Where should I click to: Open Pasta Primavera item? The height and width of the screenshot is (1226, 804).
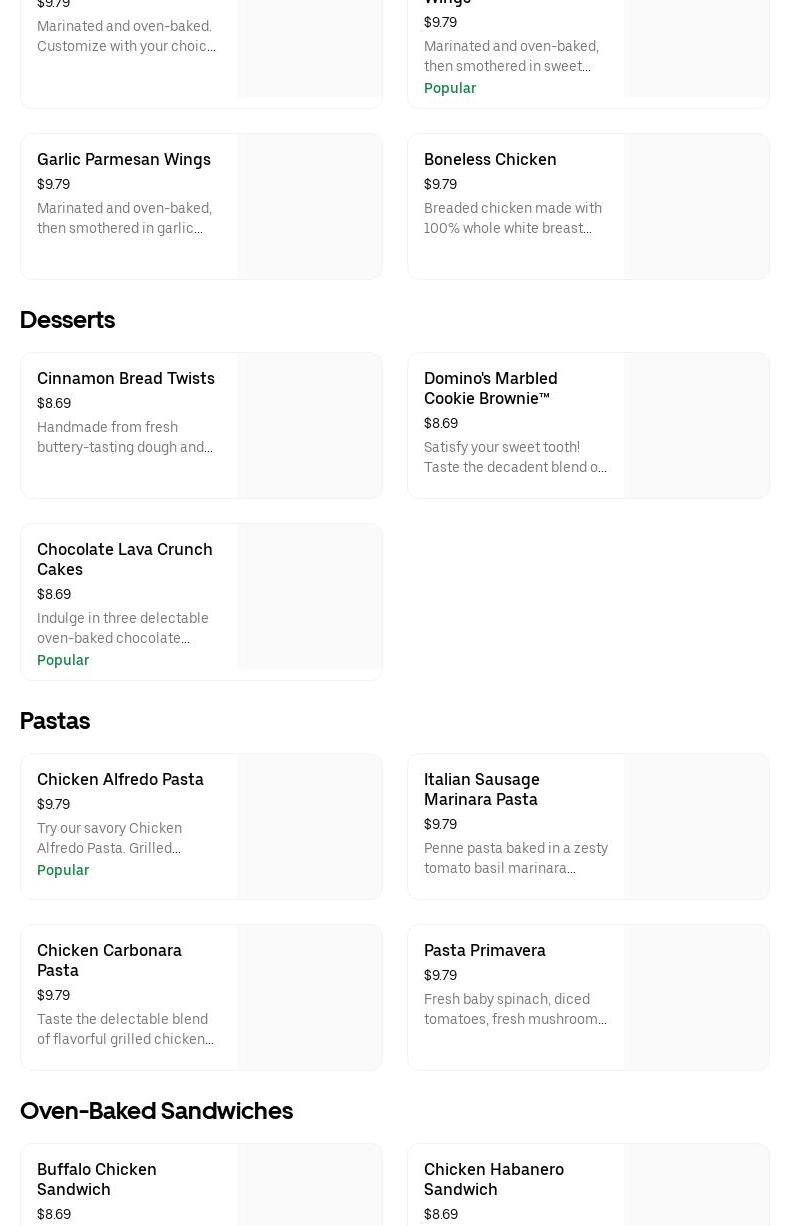[x=588, y=997]
